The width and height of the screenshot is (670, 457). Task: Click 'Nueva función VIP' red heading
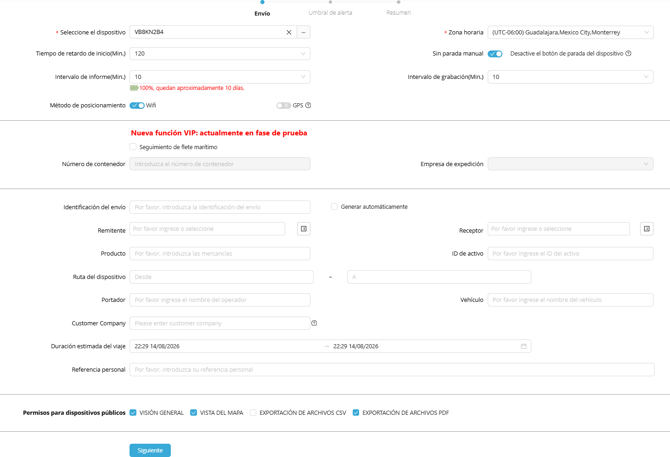coord(219,133)
